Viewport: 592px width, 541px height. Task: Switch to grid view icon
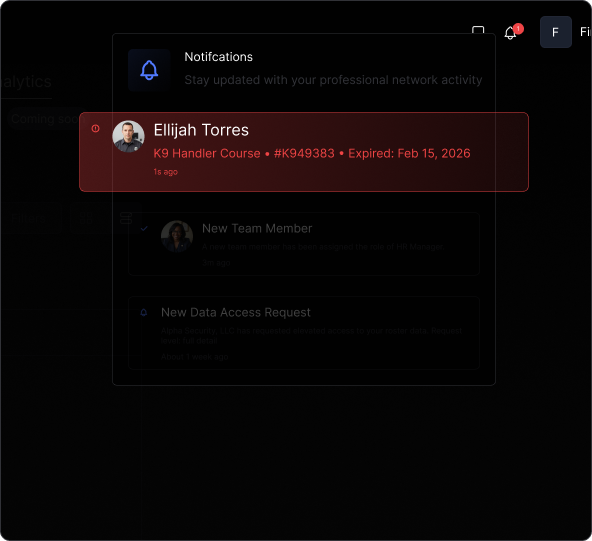point(86,218)
